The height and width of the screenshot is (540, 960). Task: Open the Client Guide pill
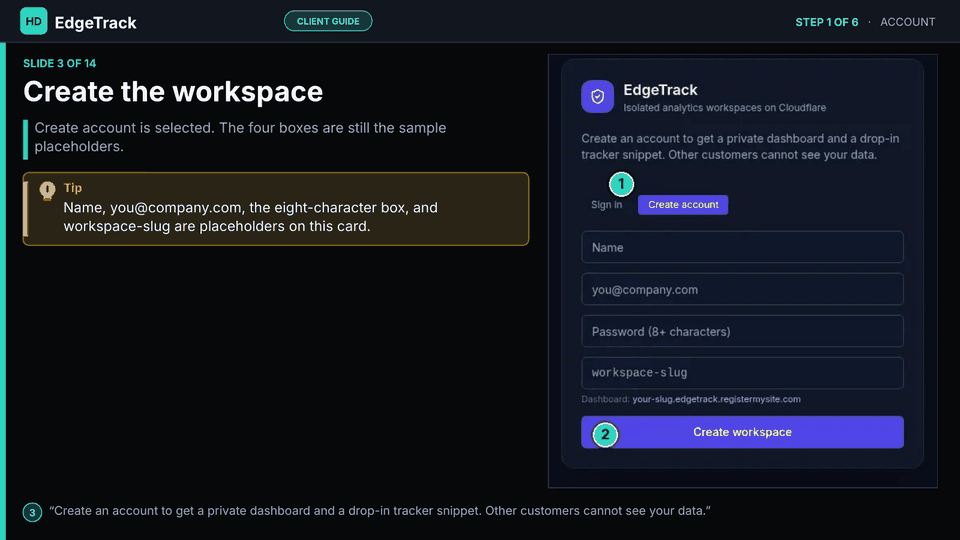[328, 21]
